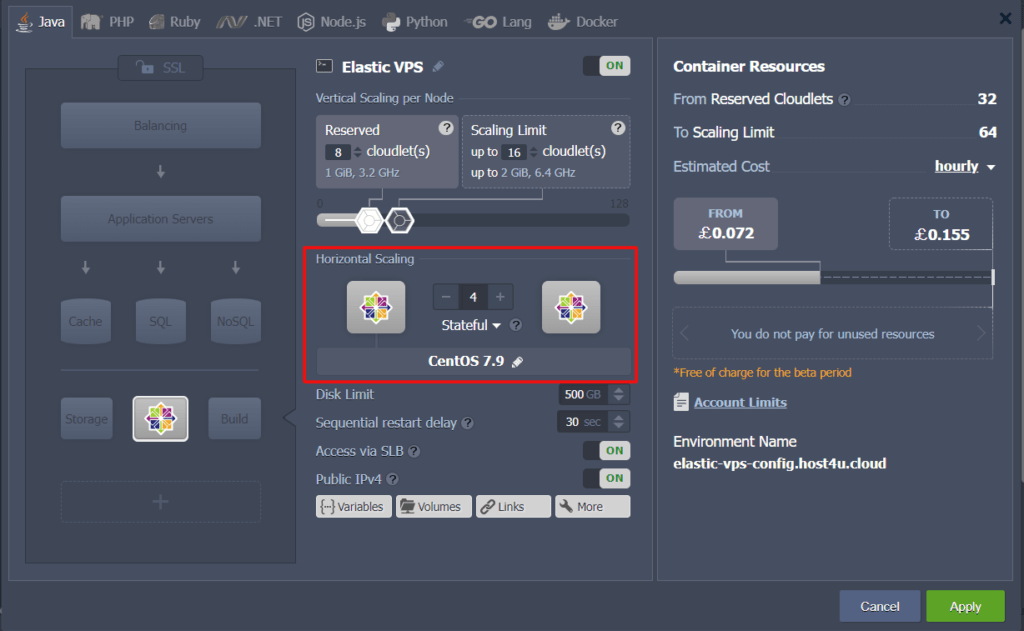Show help for Access via SLB
Screen dimensions: 1024x631
coord(414,451)
